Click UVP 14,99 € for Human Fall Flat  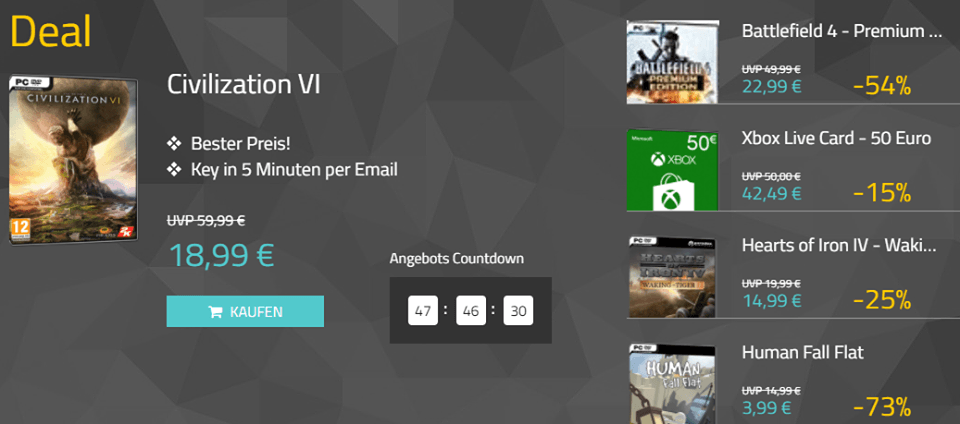tap(771, 390)
